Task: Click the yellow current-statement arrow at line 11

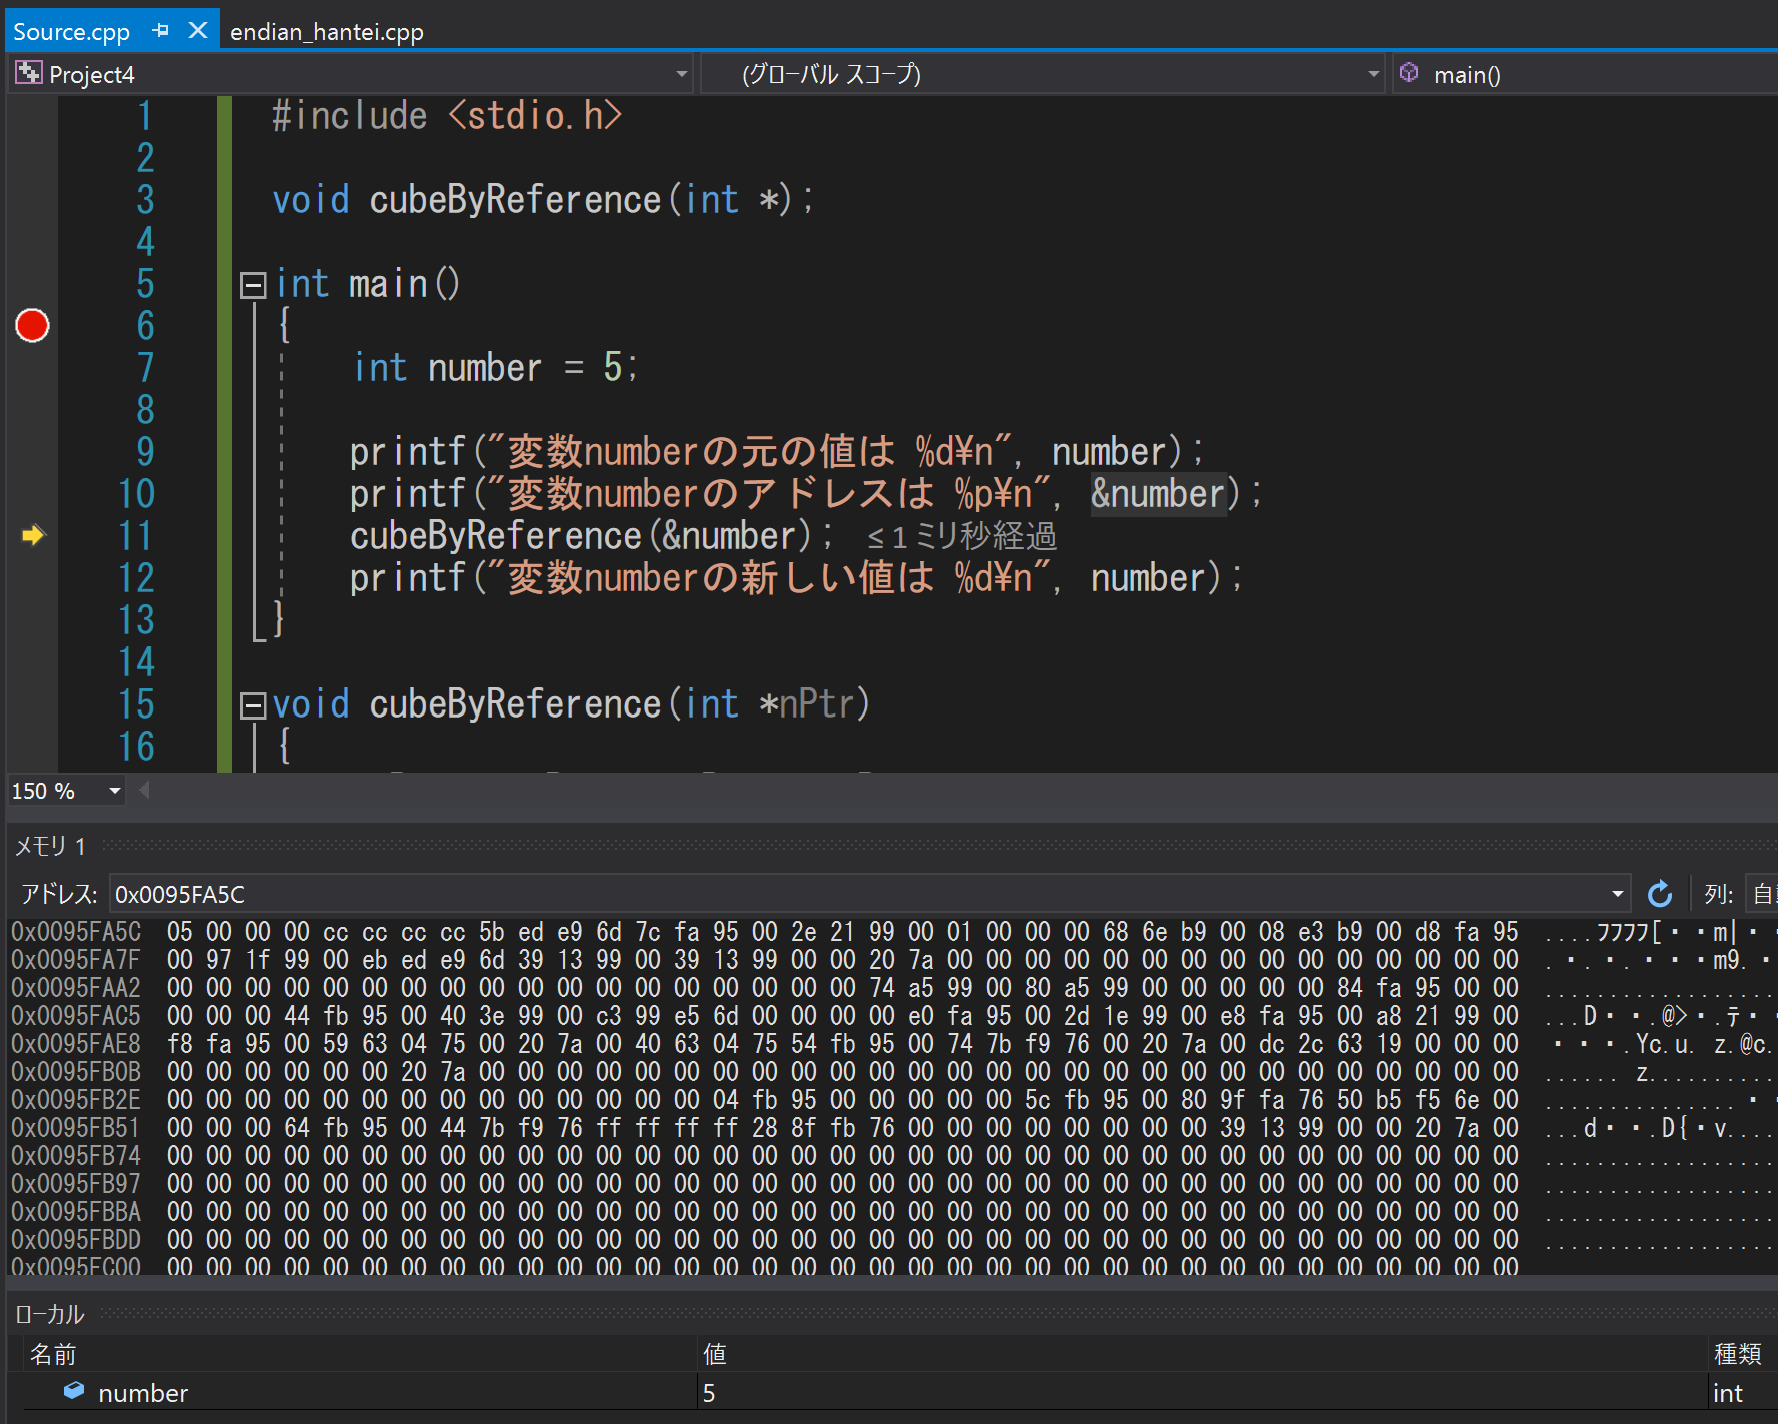Action: pyautogui.click(x=33, y=535)
